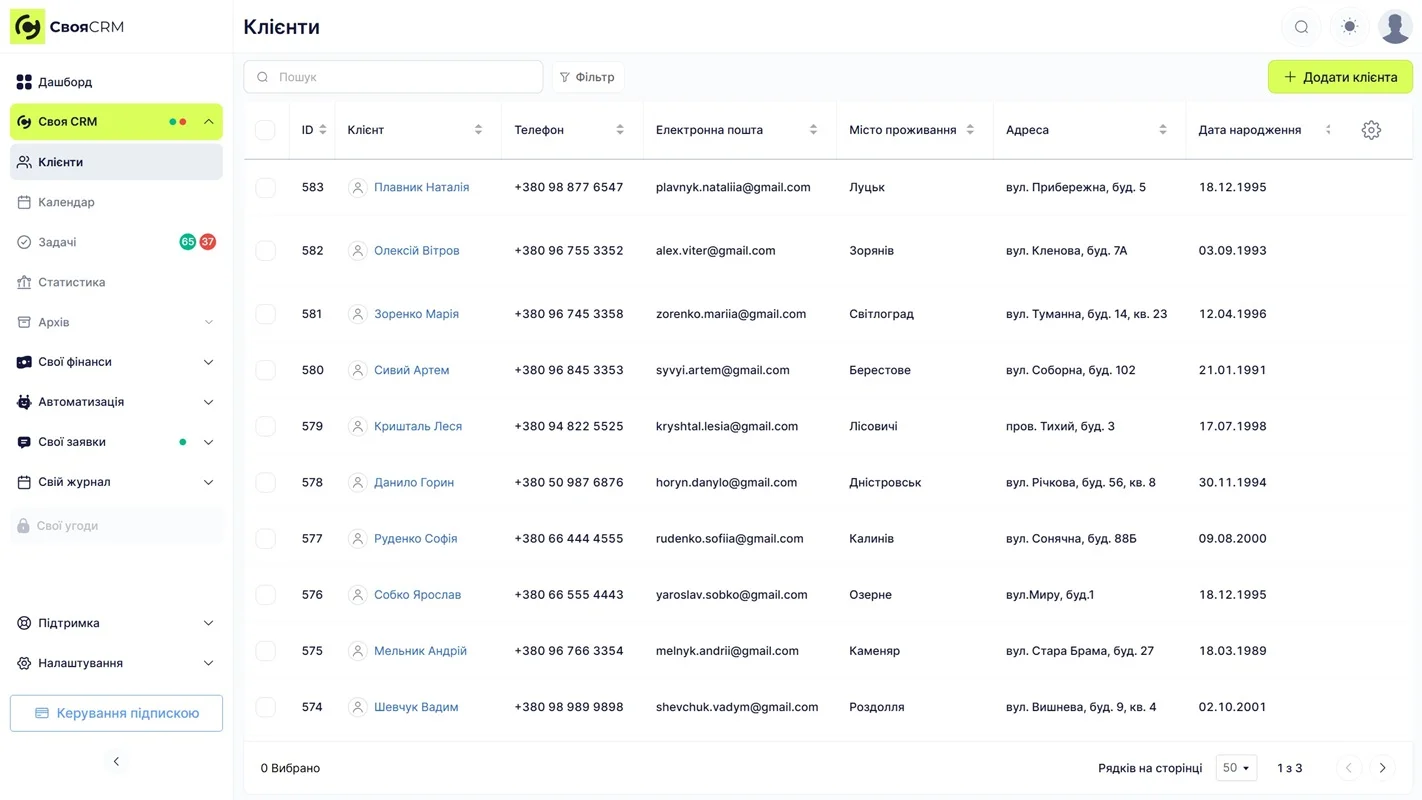The image size is (1422, 800).
Task: Check the row for Шевчук Вадим
Action: click(265, 707)
